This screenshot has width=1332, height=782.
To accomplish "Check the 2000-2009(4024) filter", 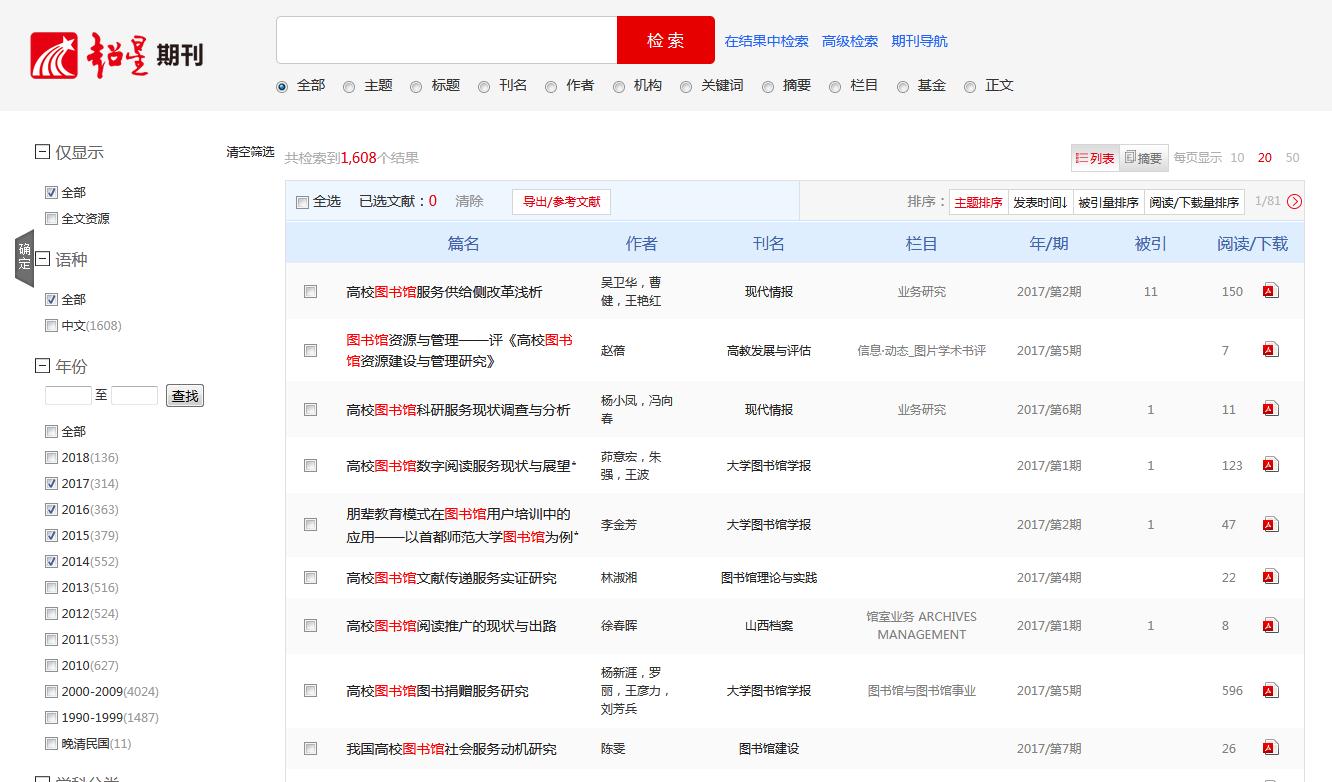I will (51, 692).
